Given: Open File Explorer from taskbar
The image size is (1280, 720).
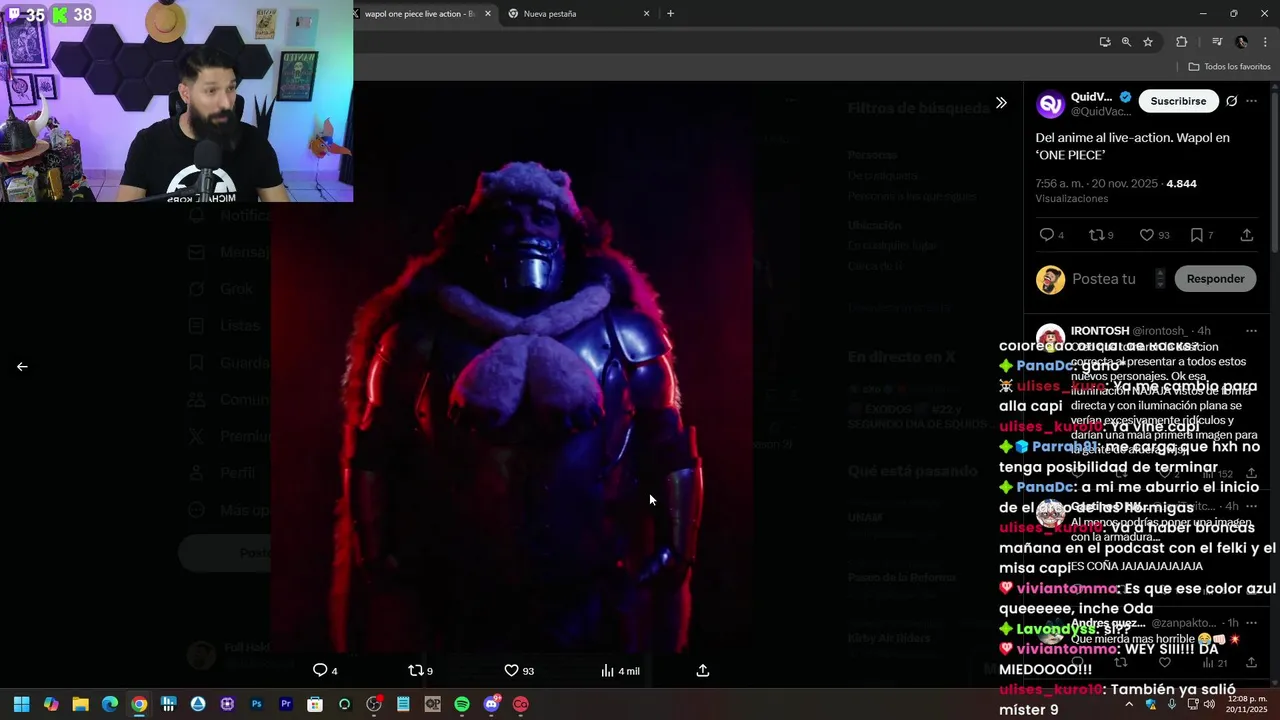Looking at the screenshot, I should 80,704.
